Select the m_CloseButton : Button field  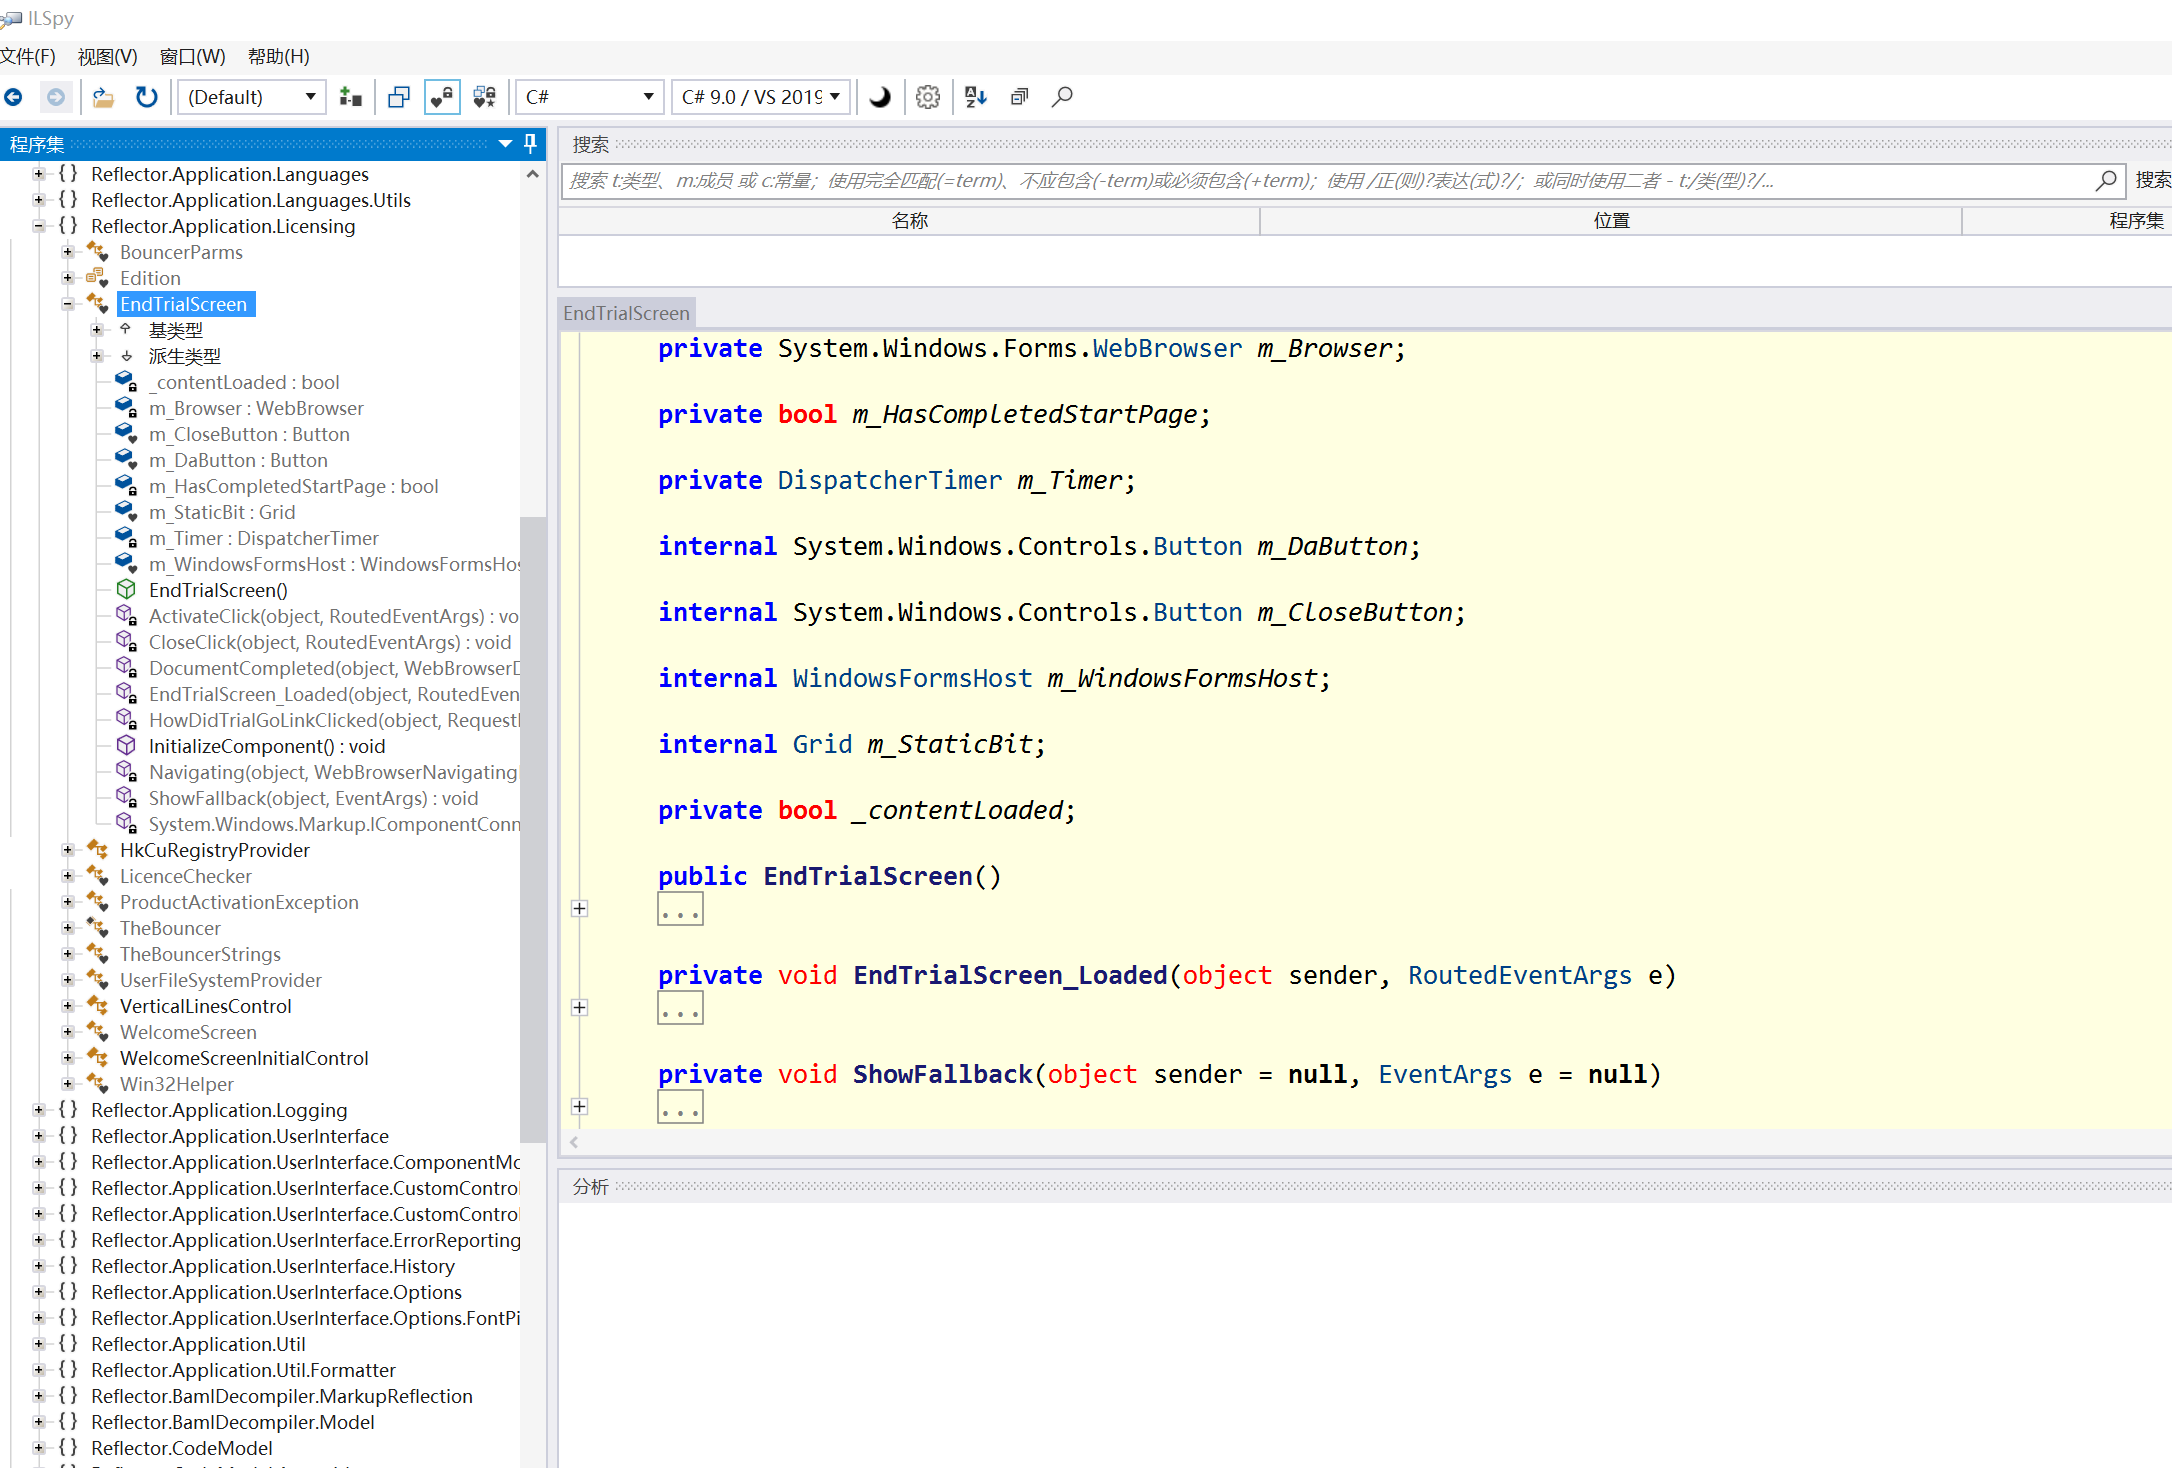pyautogui.click(x=249, y=434)
